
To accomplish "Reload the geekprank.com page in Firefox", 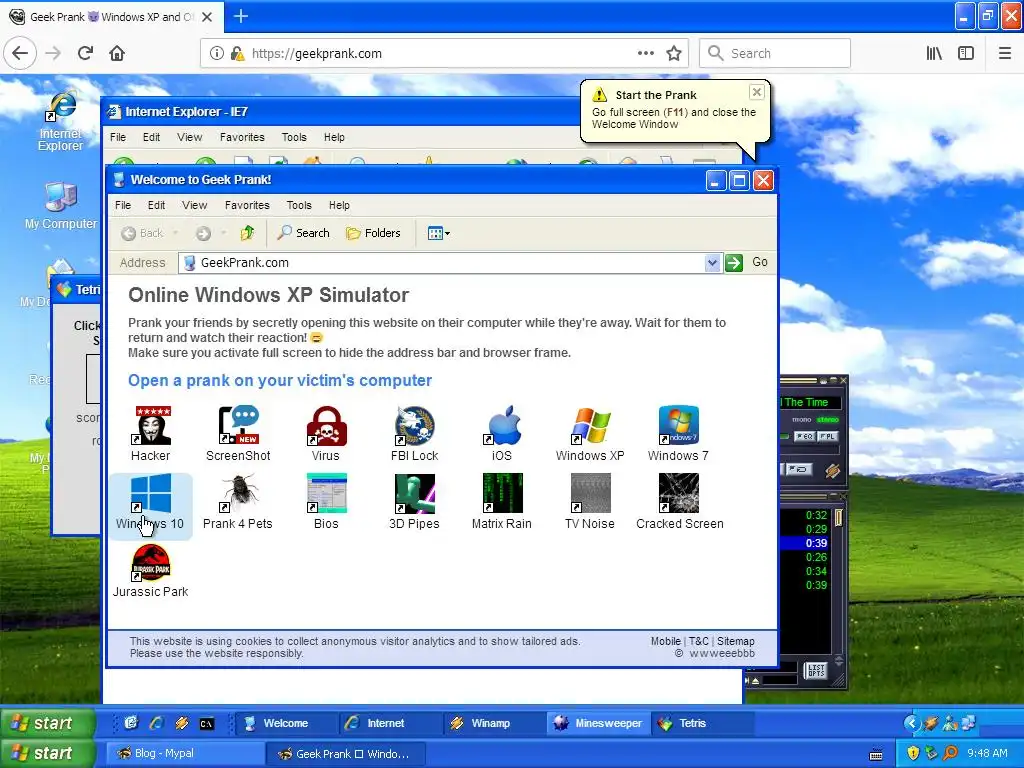I will (85, 53).
